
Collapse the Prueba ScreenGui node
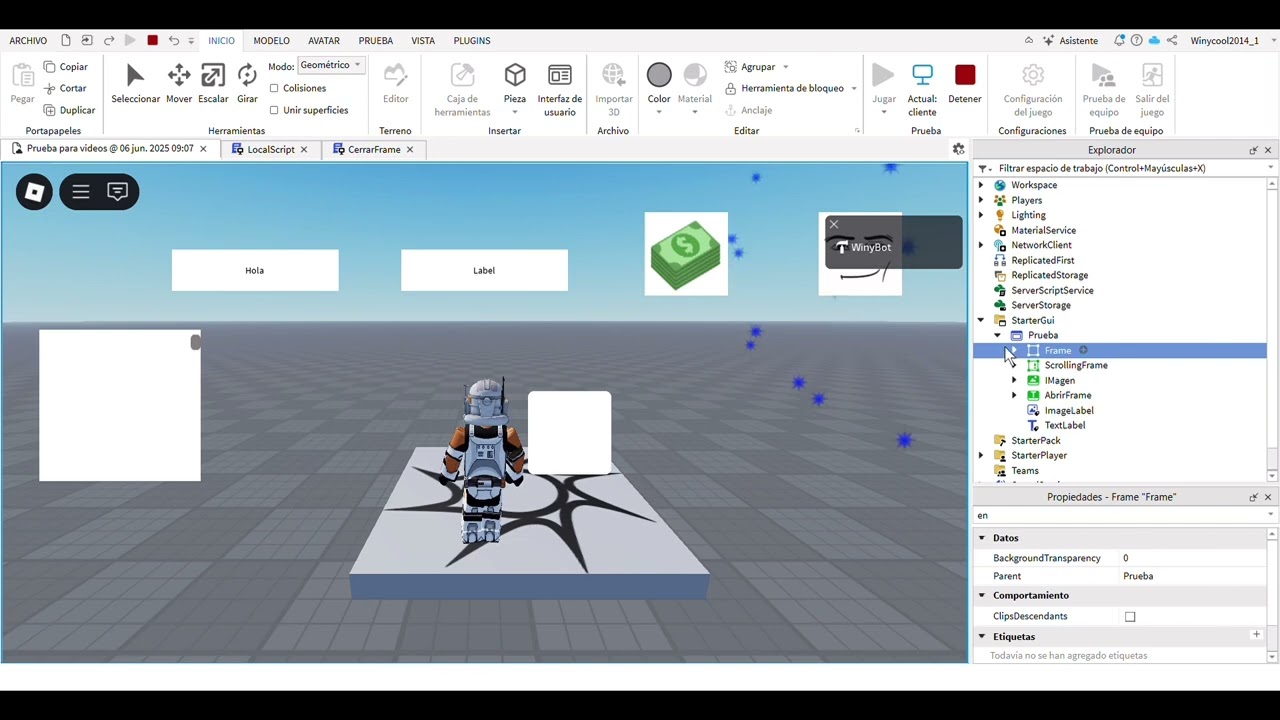tap(998, 335)
